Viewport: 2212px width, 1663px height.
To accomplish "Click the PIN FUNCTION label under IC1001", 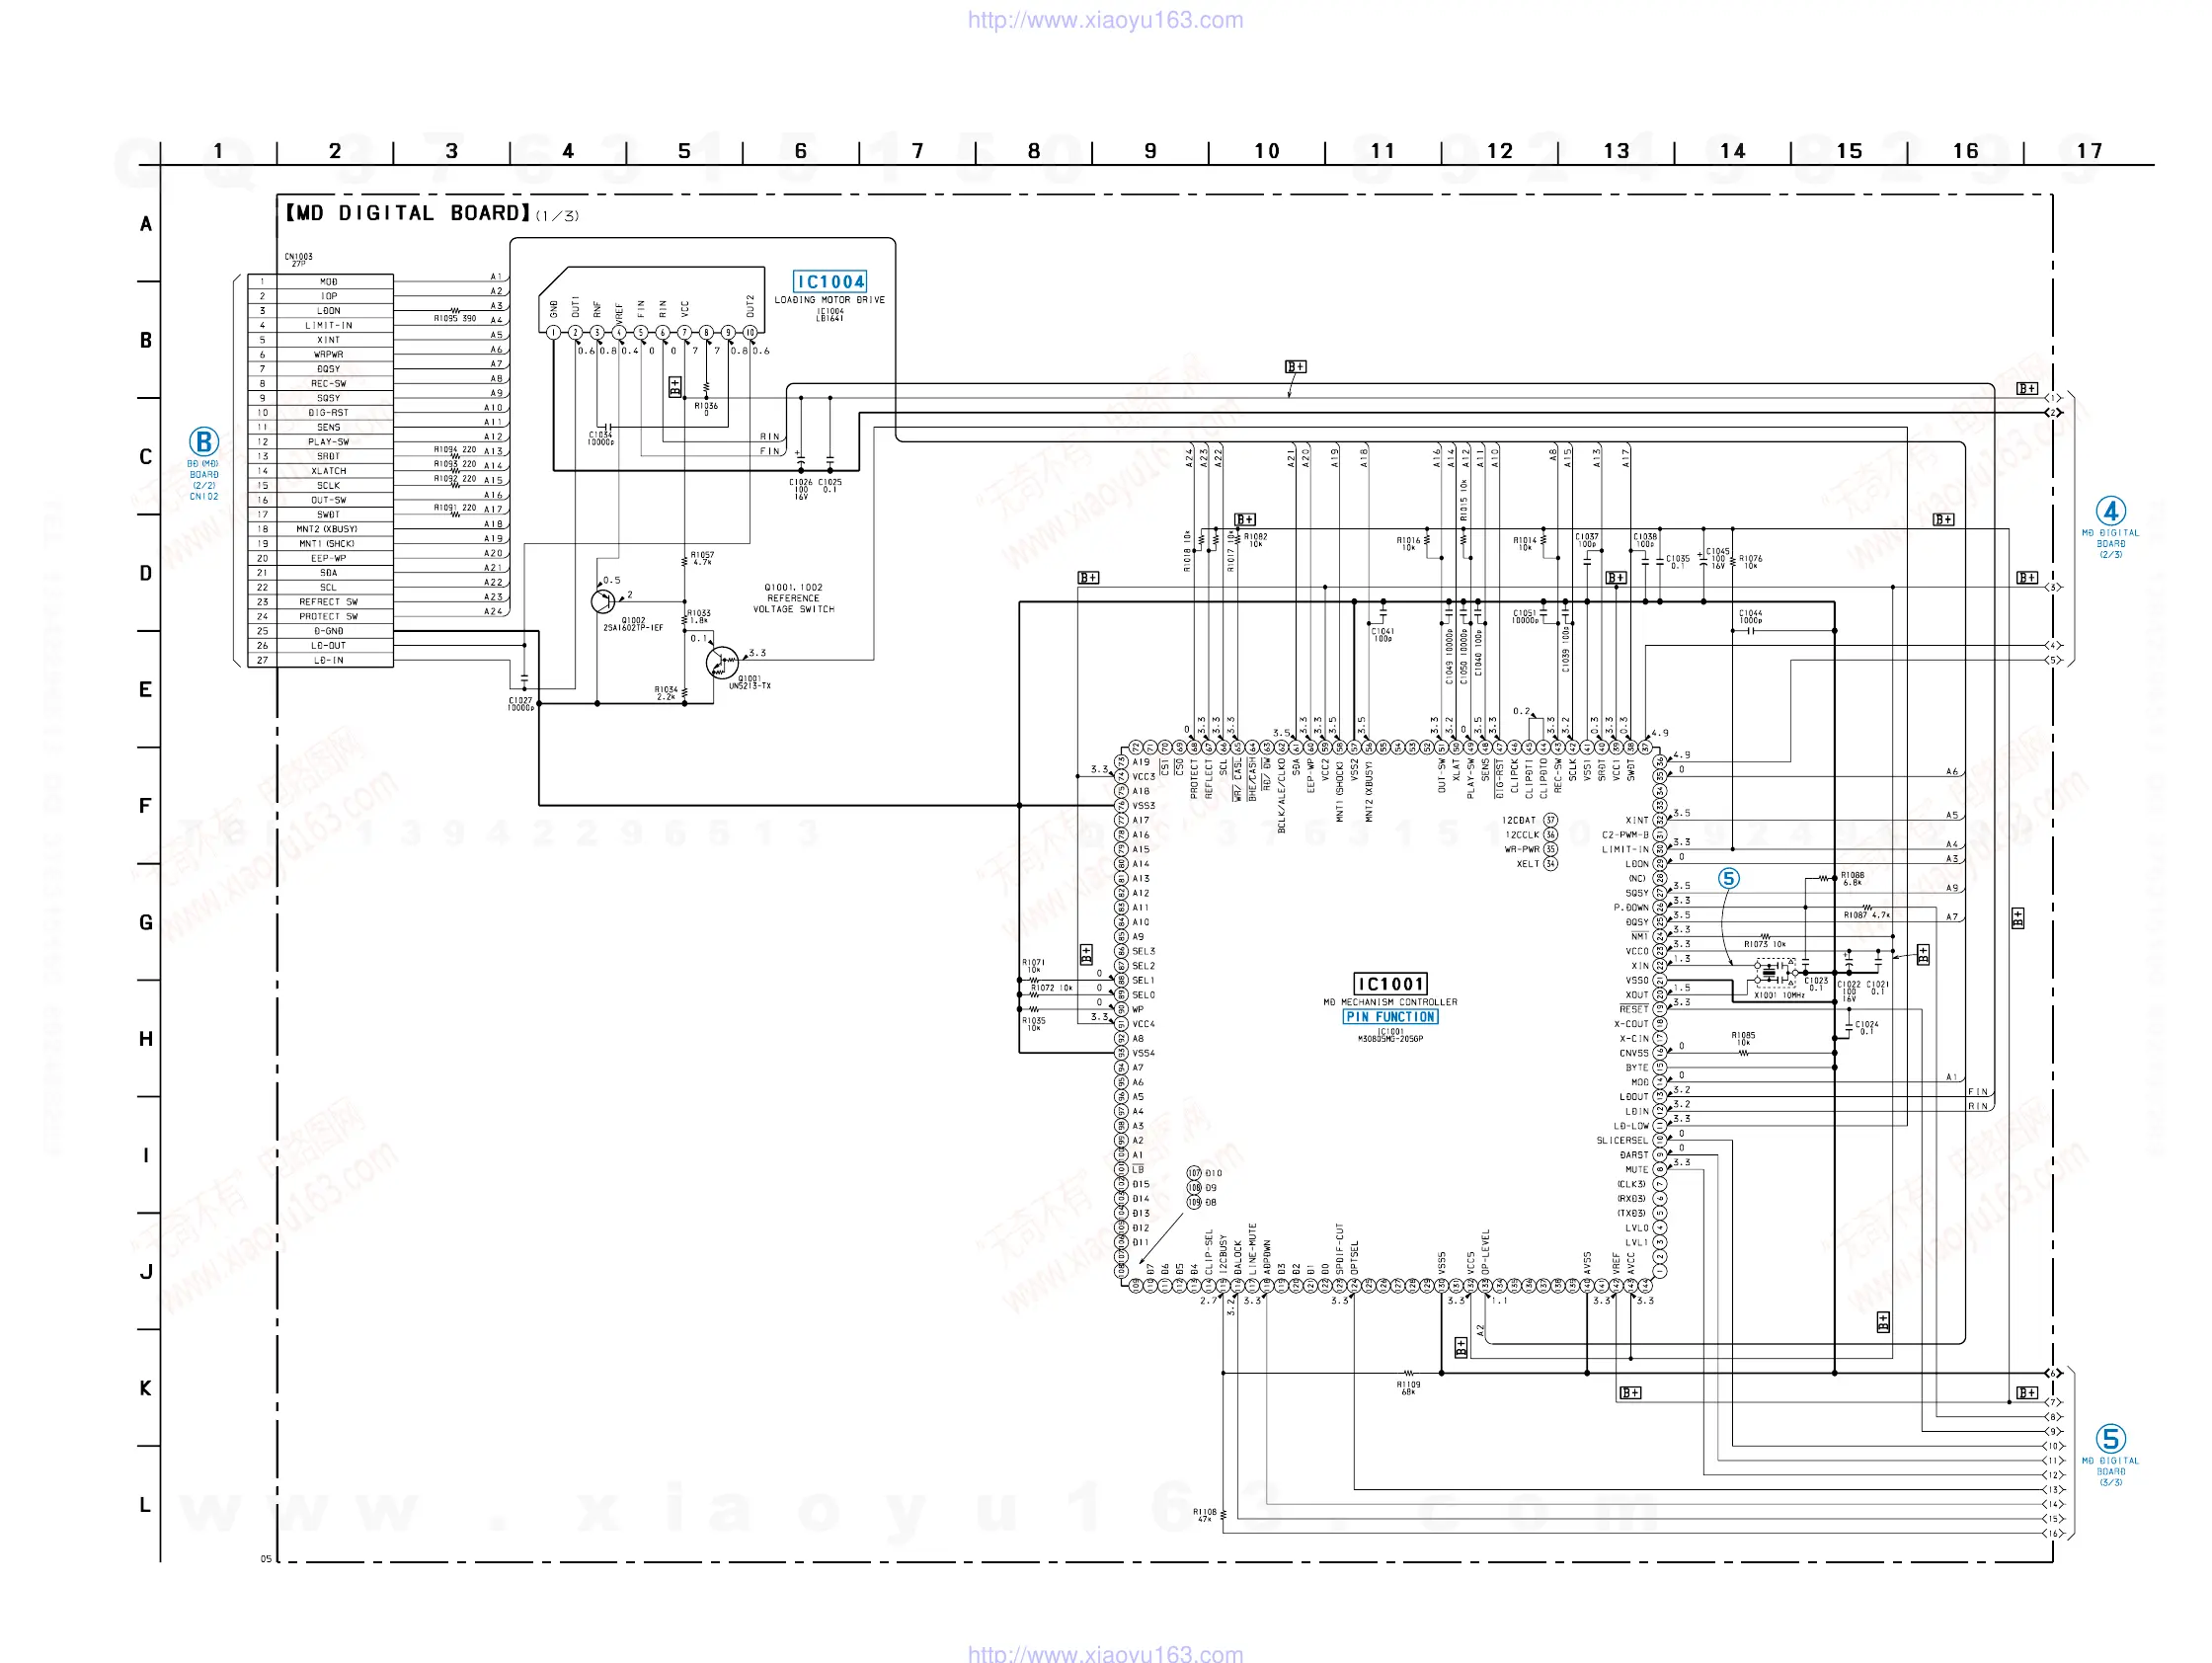I will [x=1389, y=1017].
